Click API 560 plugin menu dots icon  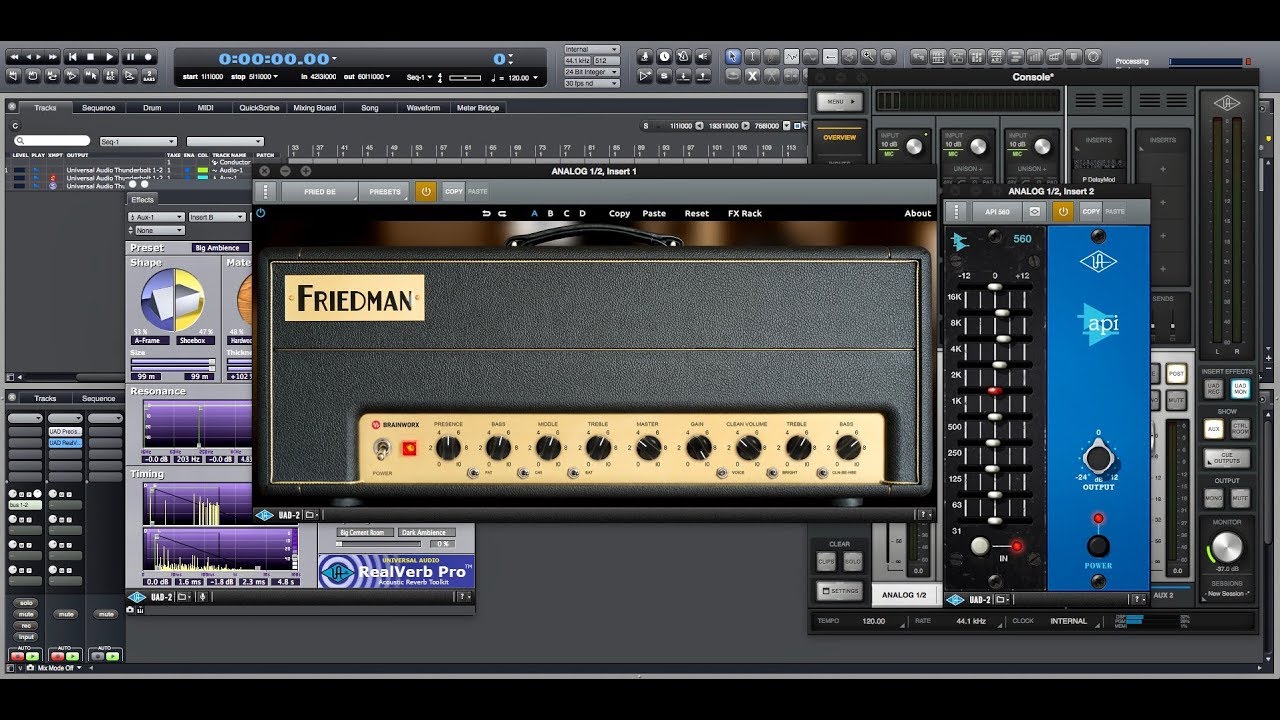(x=957, y=211)
